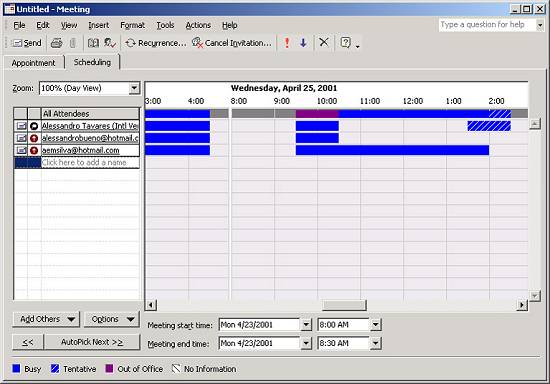
Task: Open meeting start time 8:00 AM dropdown
Action: (375, 325)
